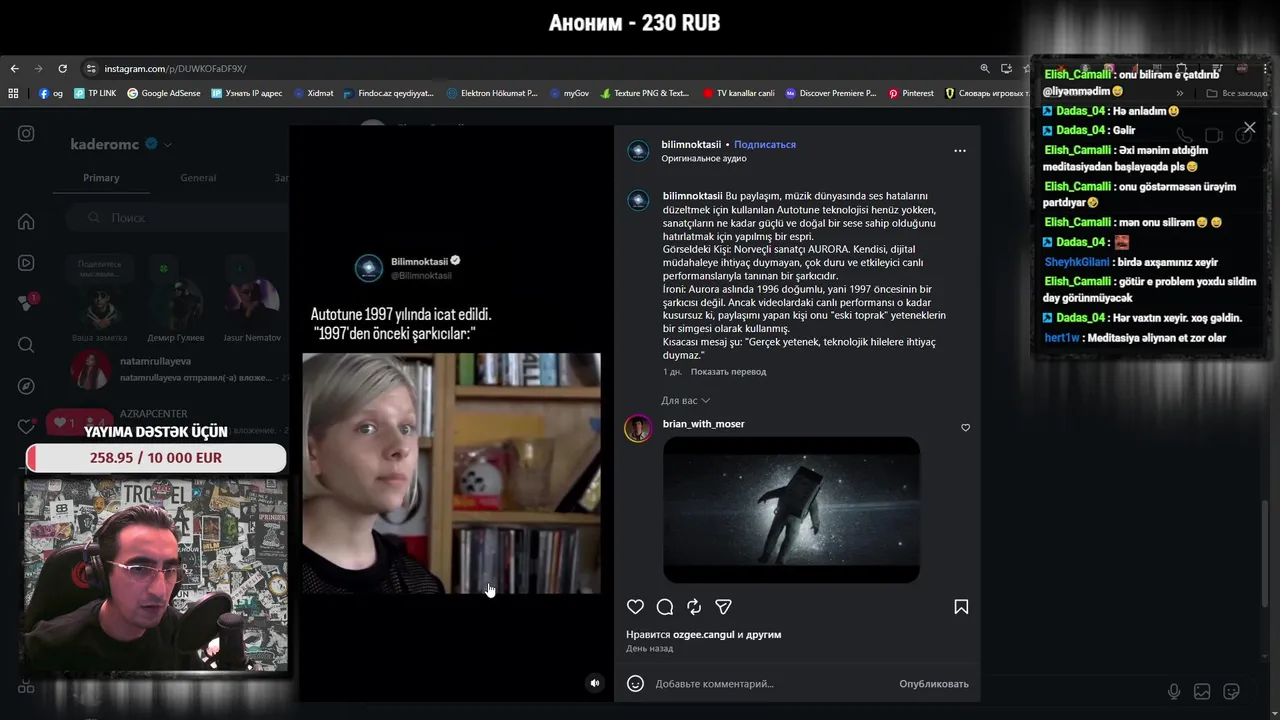The image size is (1280, 720).
Task: Open the Chrome apps grid in bookmarks bar
Action: (14, 93)
